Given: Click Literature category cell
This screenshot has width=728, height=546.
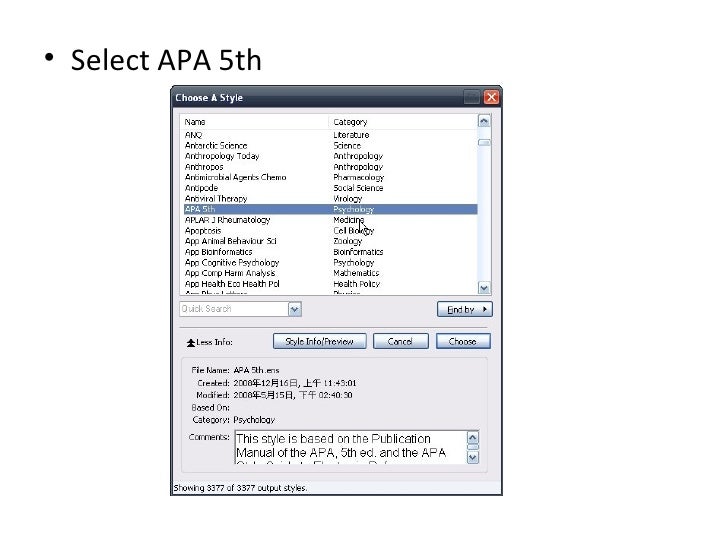Looking at the screenshot, I should (351, 135).
